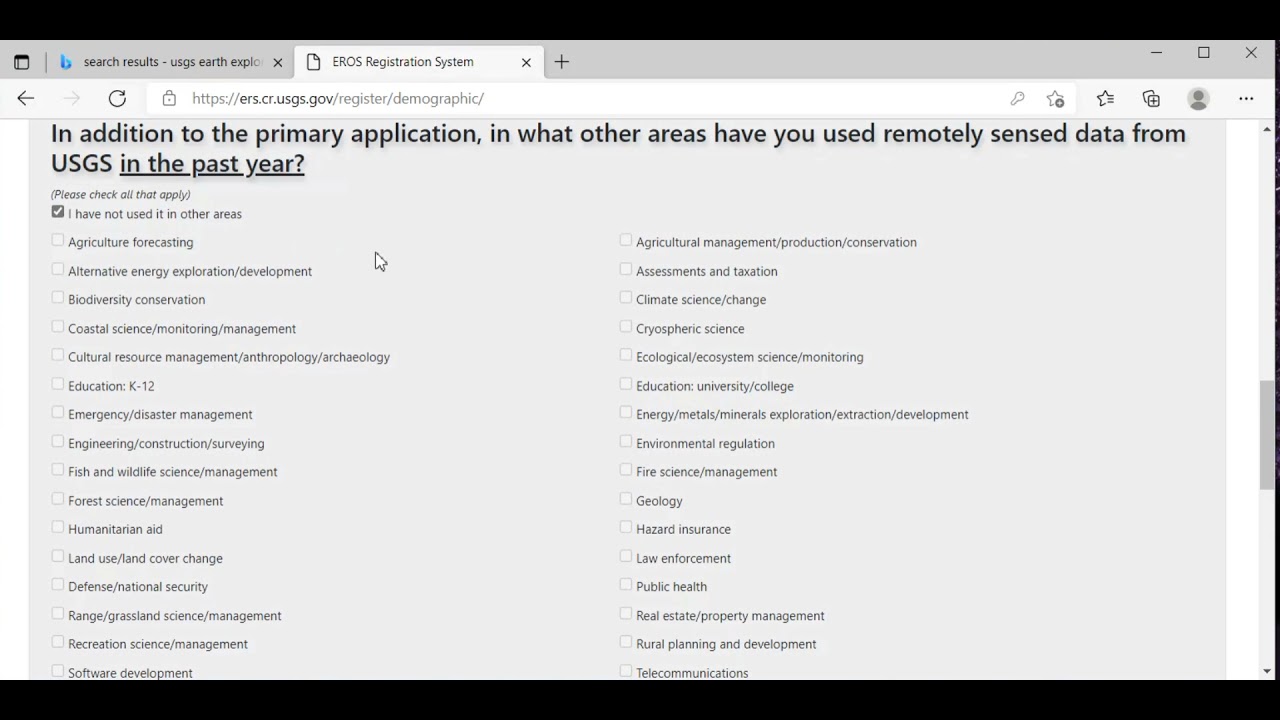The image size is (1280, 720).
Task: Check Geology
Action: (x=626, y=498)
